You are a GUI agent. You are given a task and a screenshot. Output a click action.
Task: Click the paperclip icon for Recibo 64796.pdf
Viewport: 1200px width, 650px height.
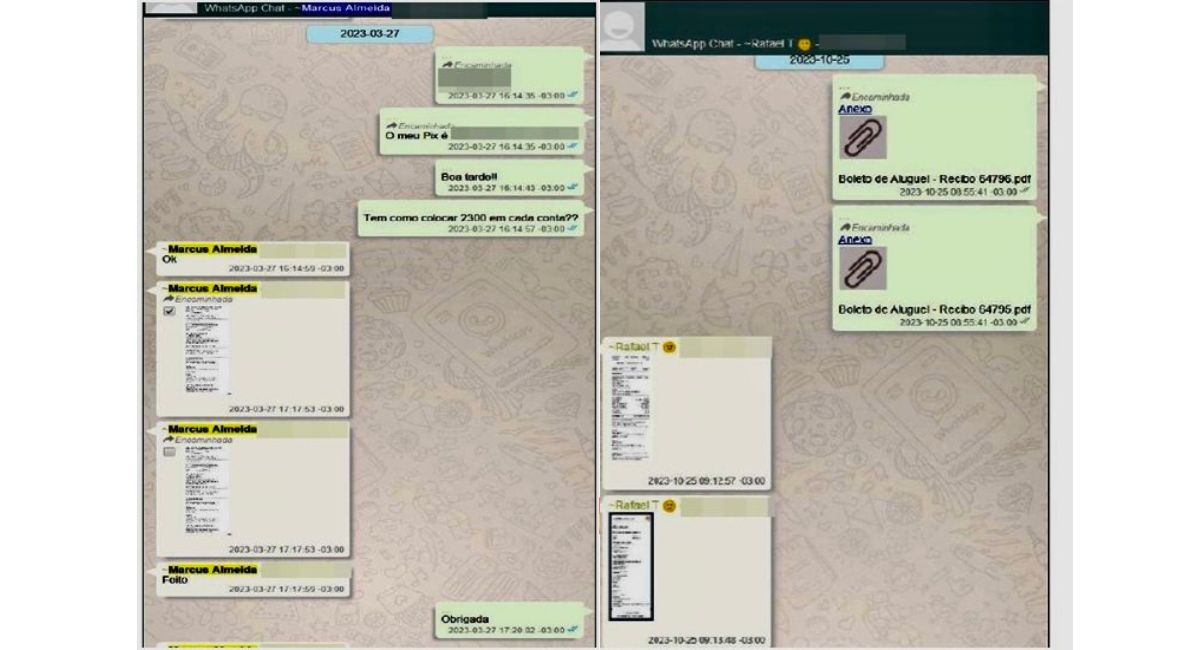pos(862,138)
